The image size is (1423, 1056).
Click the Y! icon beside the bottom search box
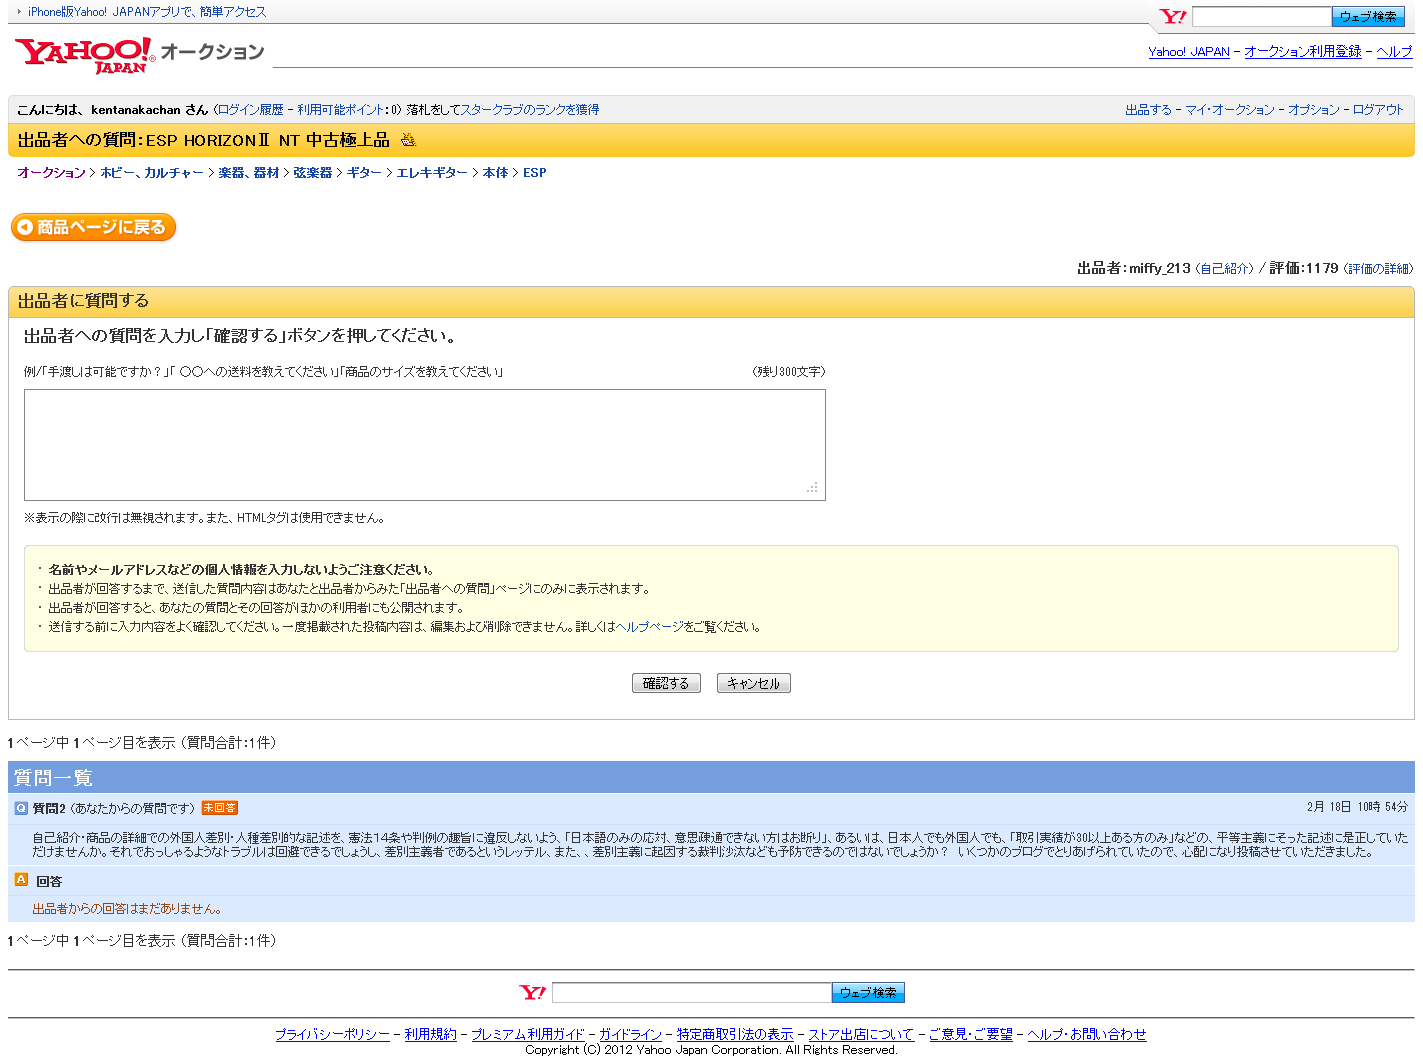533,992
